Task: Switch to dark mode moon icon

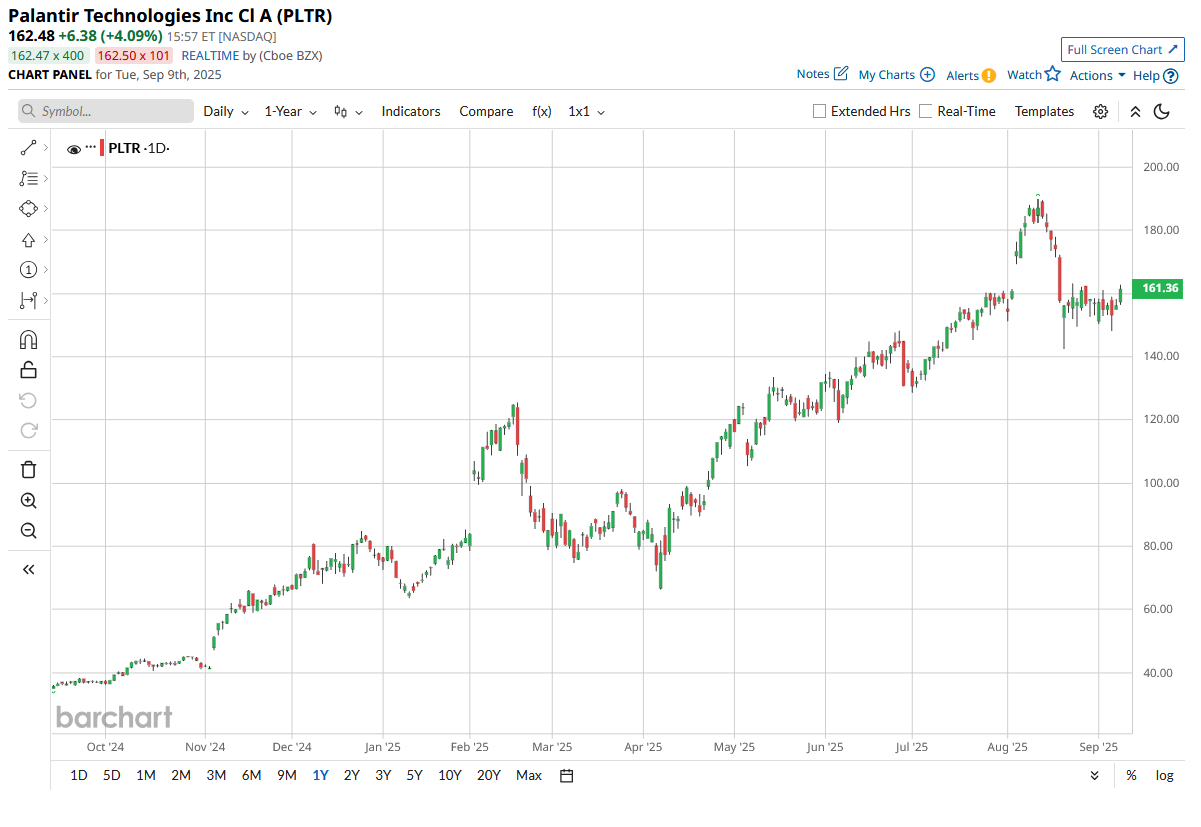Action: coord(1162,112)
